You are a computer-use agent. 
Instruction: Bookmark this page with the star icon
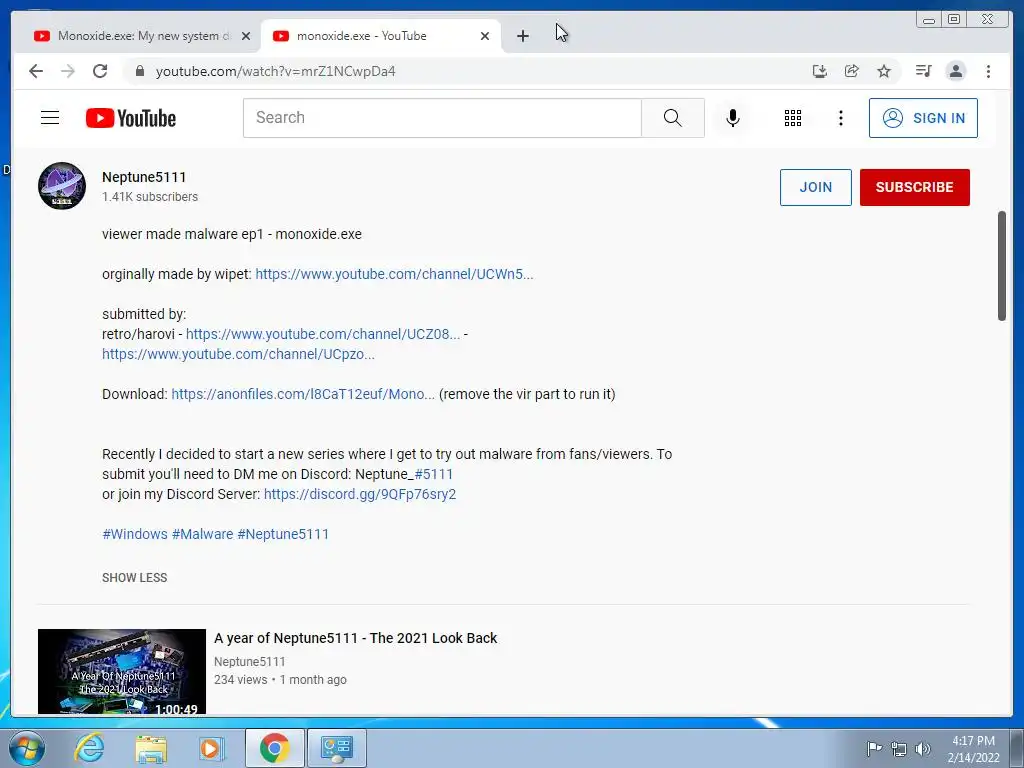[884, 71]
